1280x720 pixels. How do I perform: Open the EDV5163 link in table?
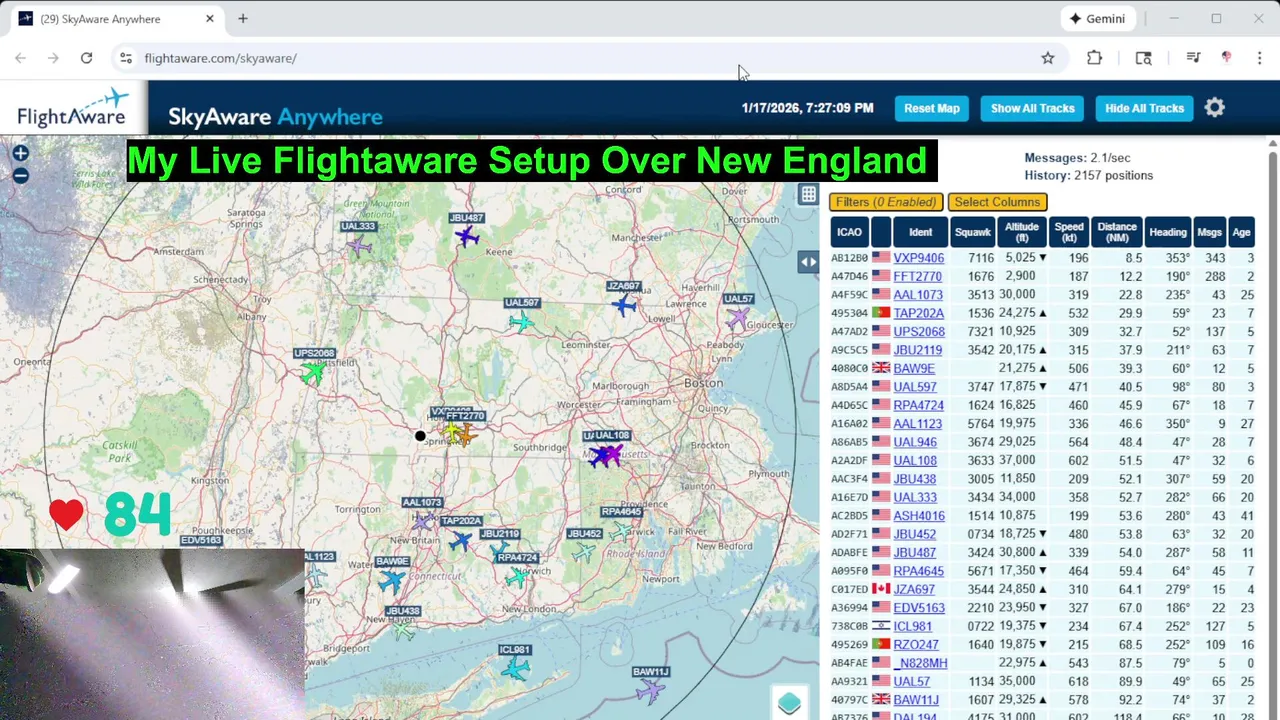coord(918,608)
